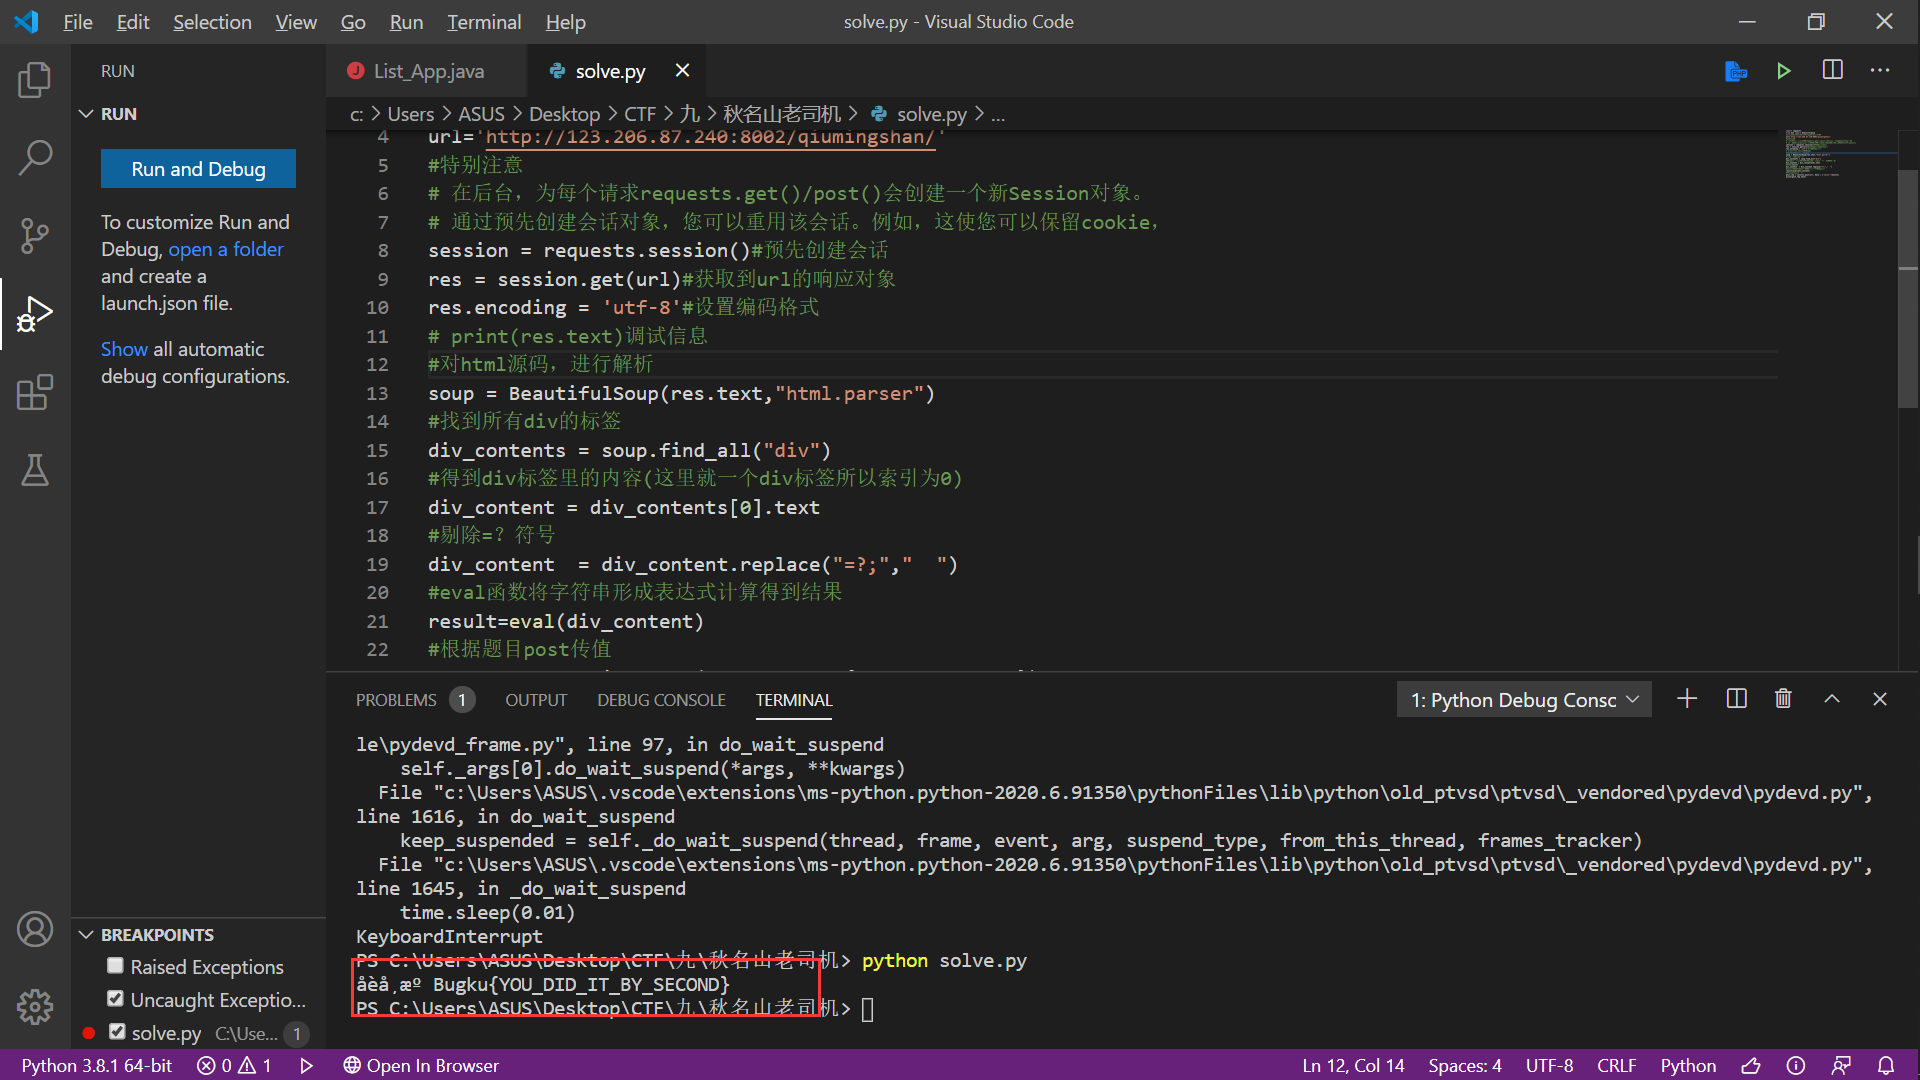Switch to the DEBUG CONSOLE tab
Image resolution: width=1920 pixels, height=1080 pixels.
[661, 700]
